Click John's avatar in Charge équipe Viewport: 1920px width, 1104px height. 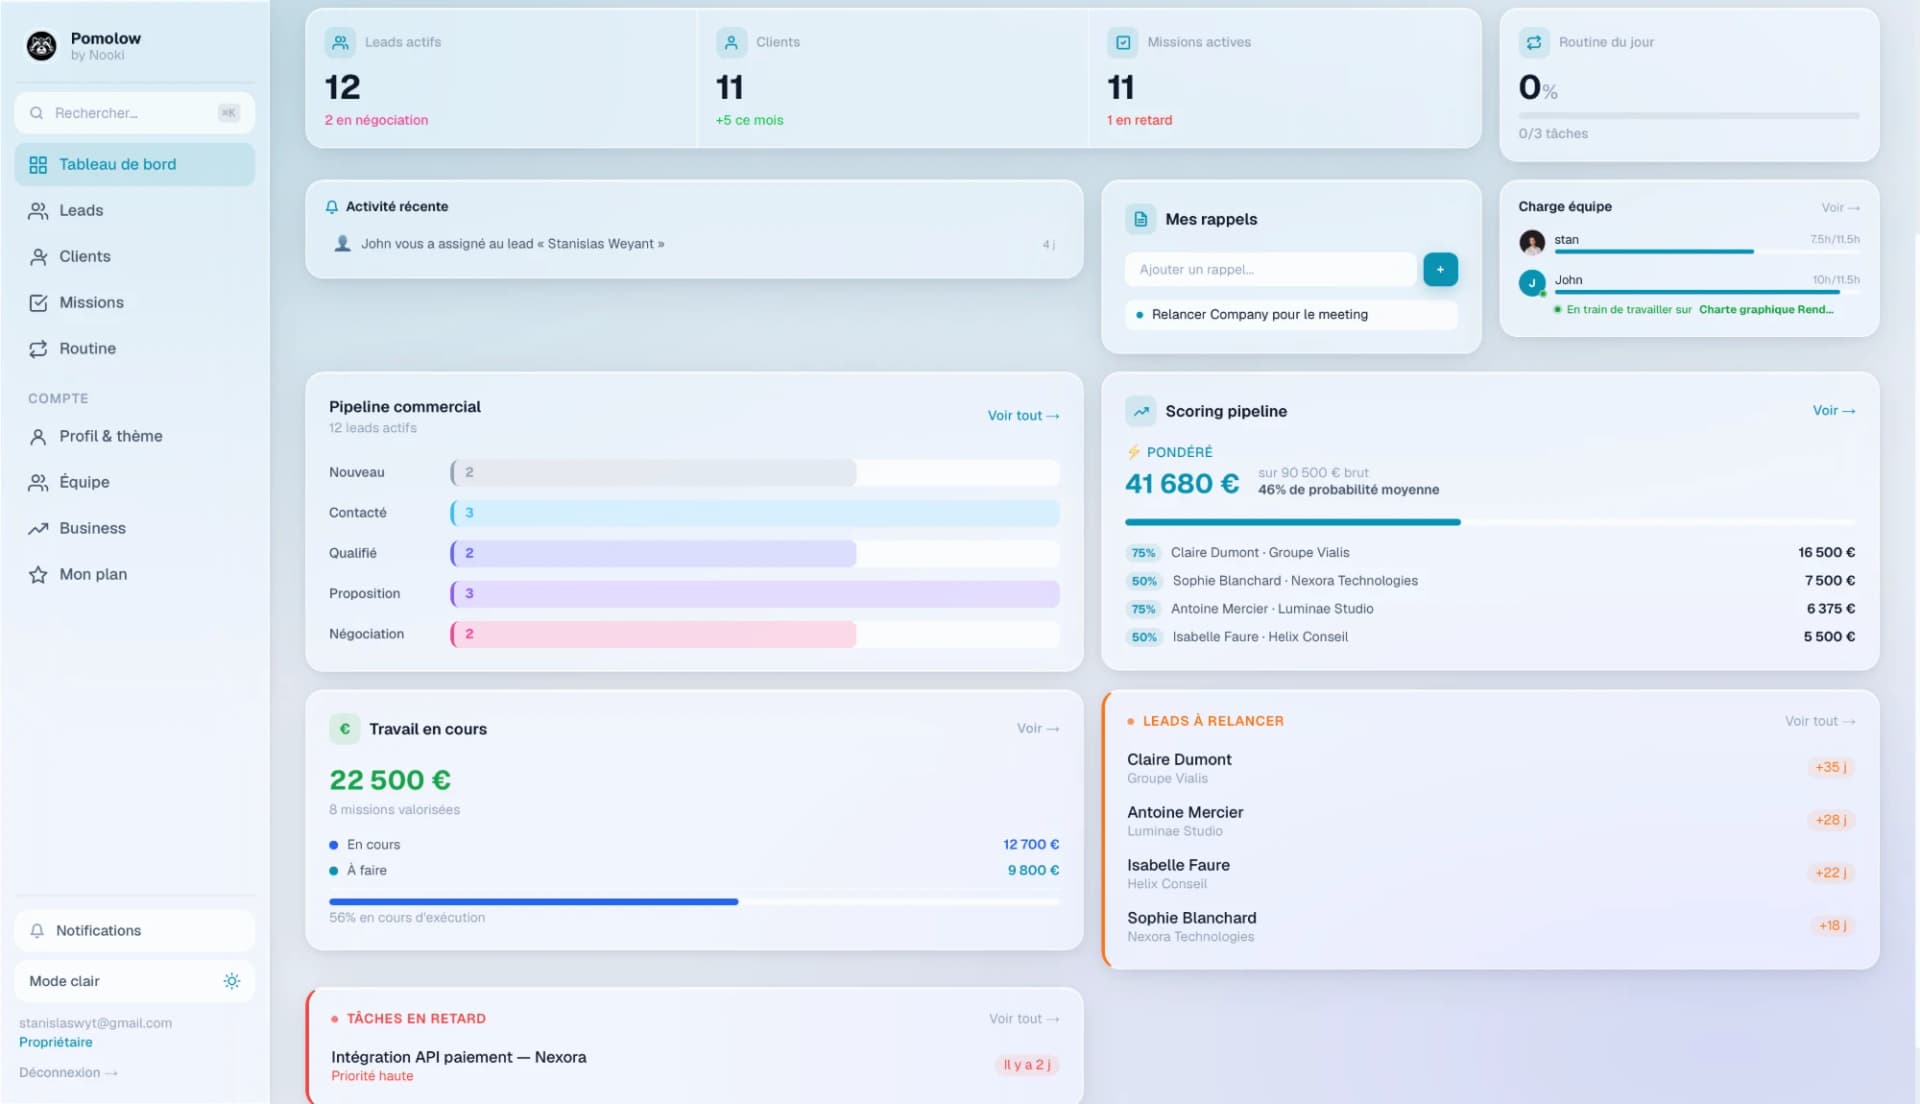1532,283
